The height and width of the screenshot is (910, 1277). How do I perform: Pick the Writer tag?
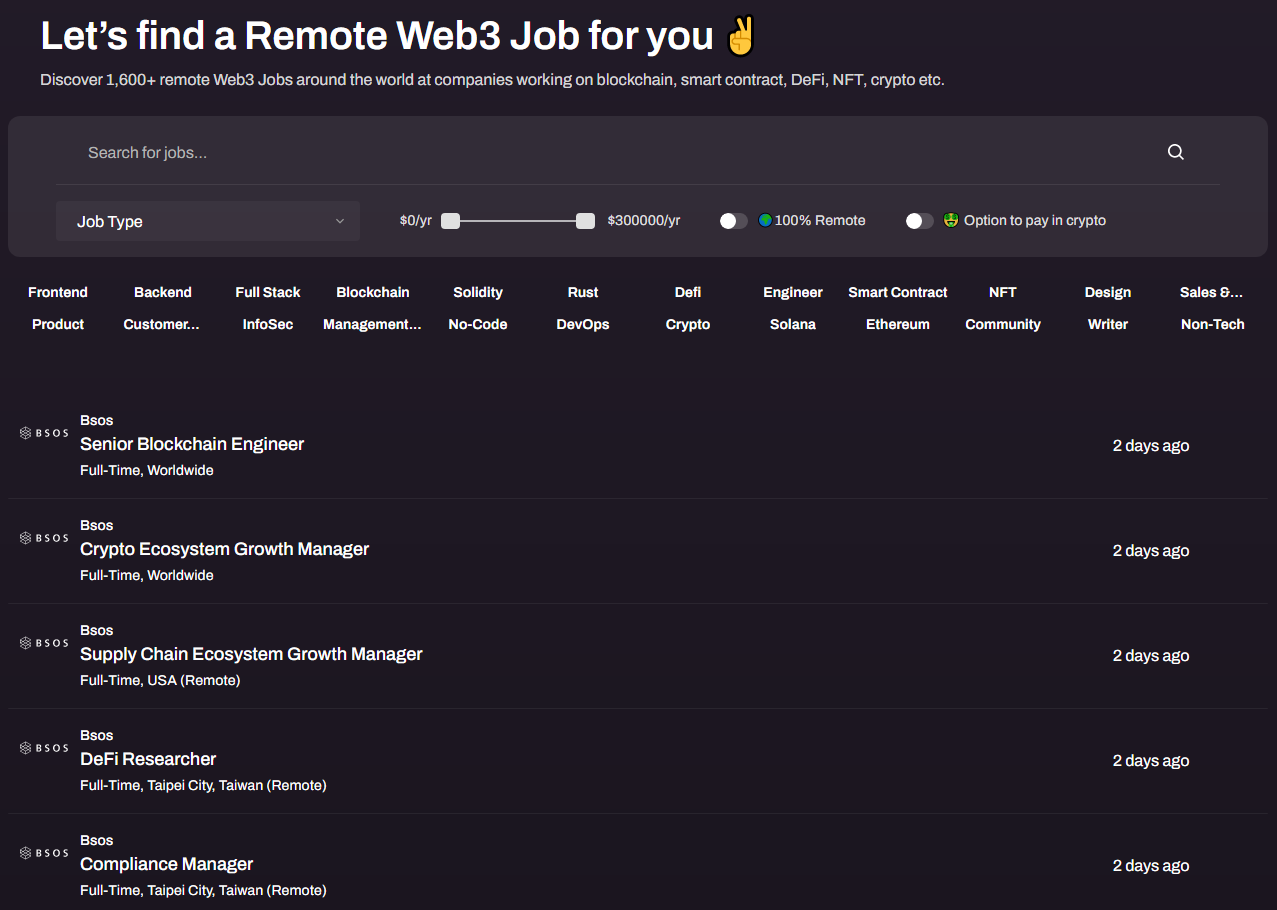pos(1108,324)
